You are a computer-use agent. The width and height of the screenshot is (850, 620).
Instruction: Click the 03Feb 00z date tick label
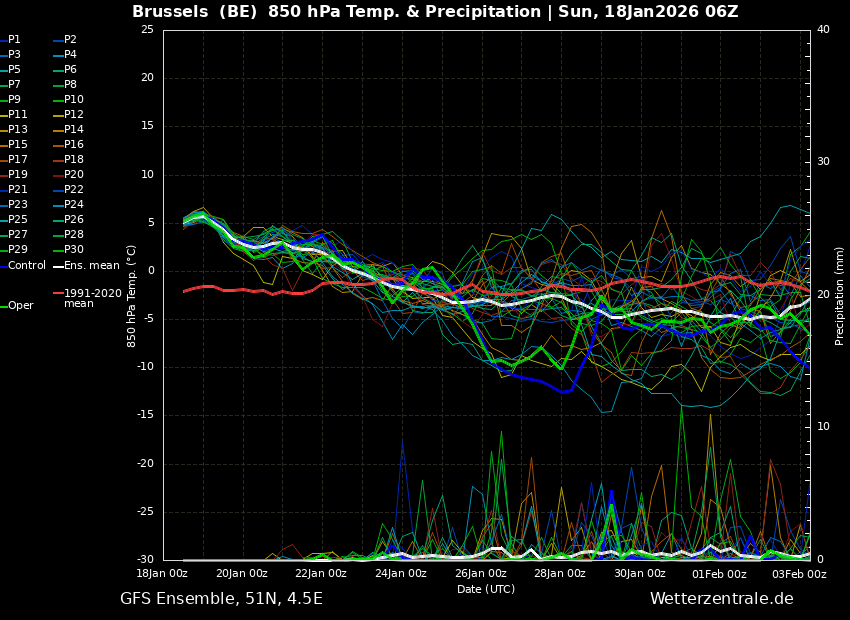(799, 574)
